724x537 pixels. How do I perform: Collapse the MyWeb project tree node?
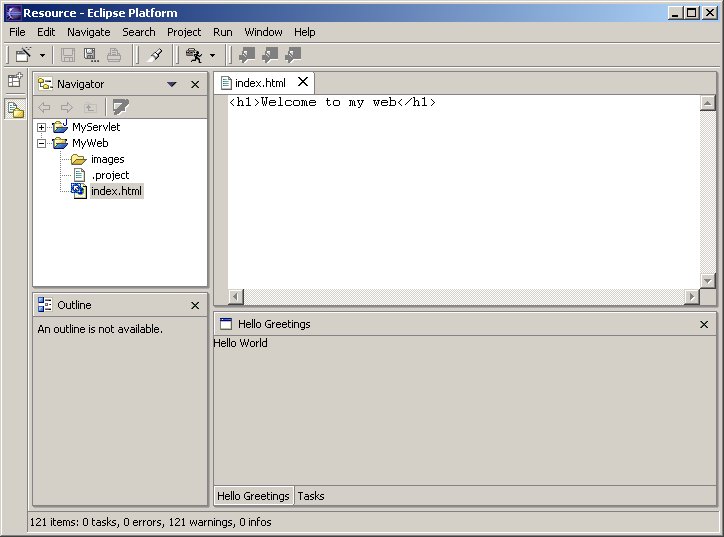41,143
